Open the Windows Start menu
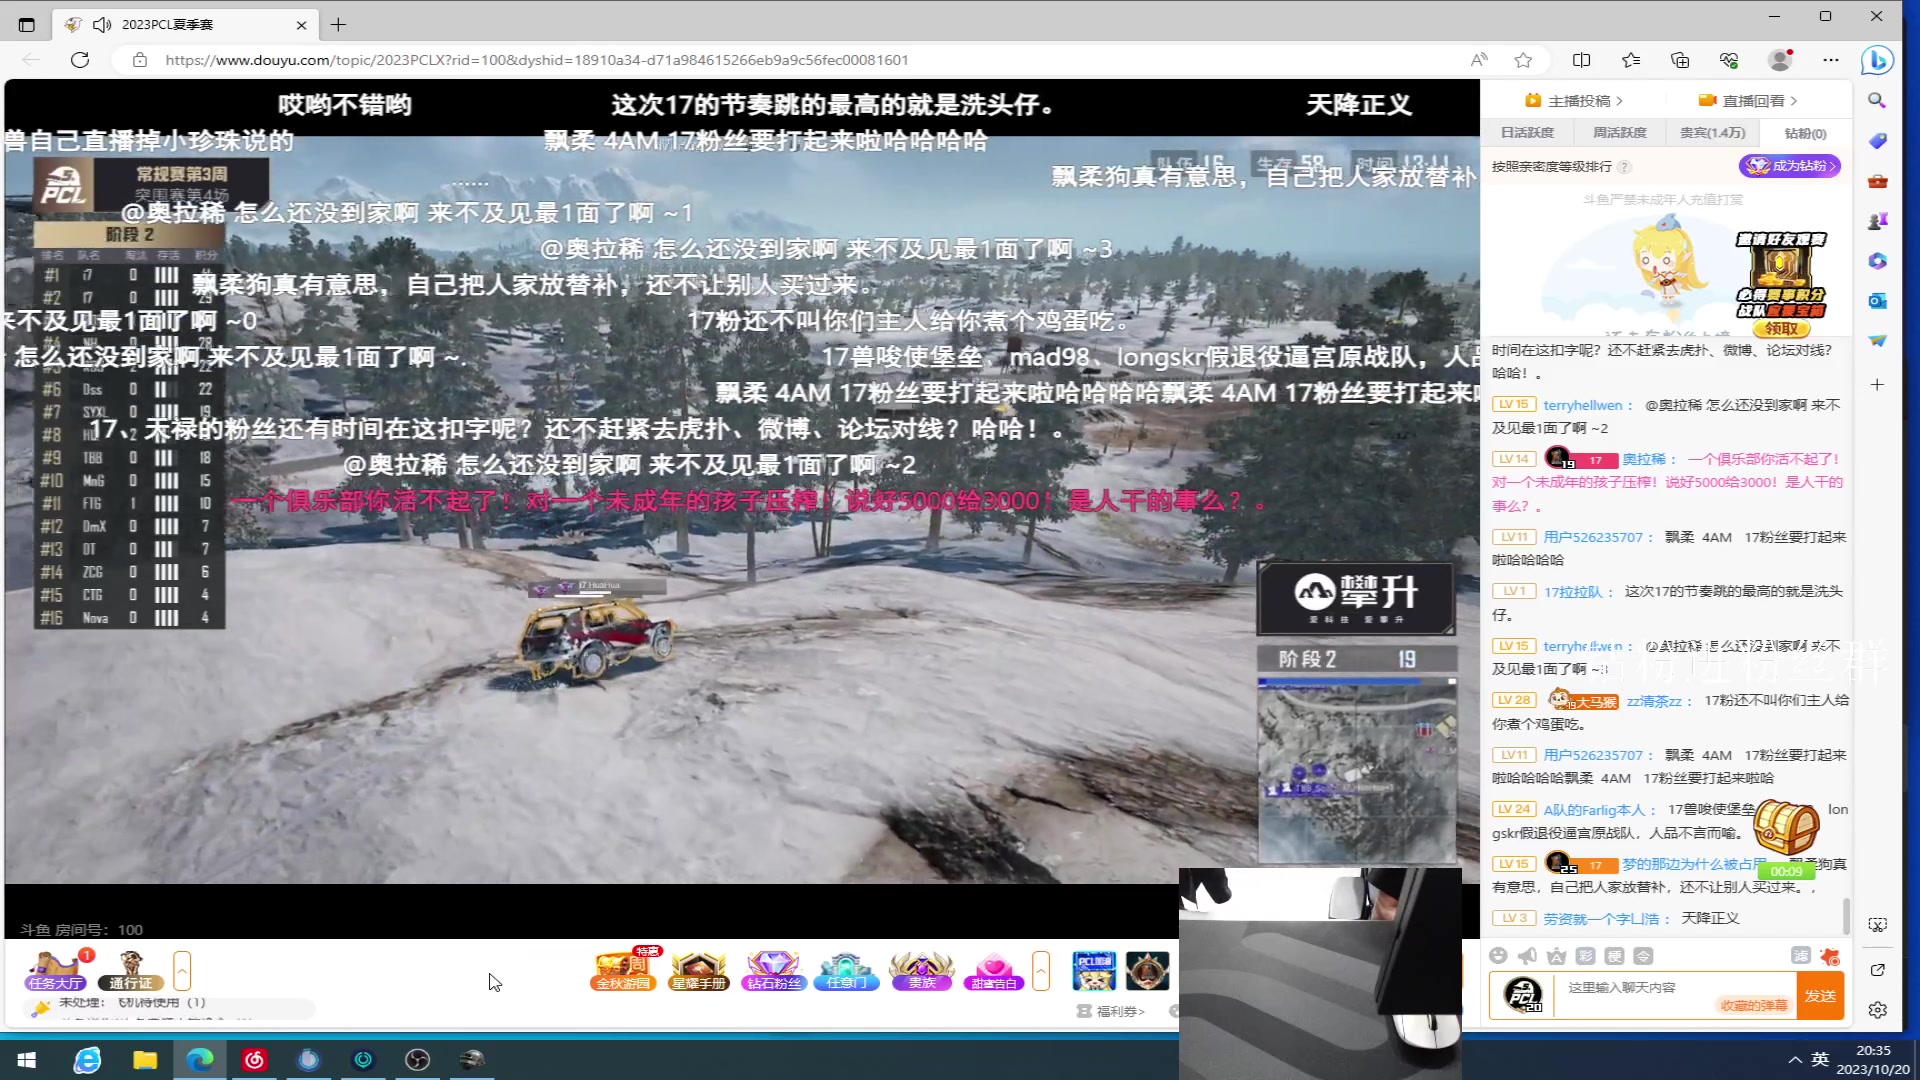This screenshot has height=1080, width=1920. pos(27,1060)
